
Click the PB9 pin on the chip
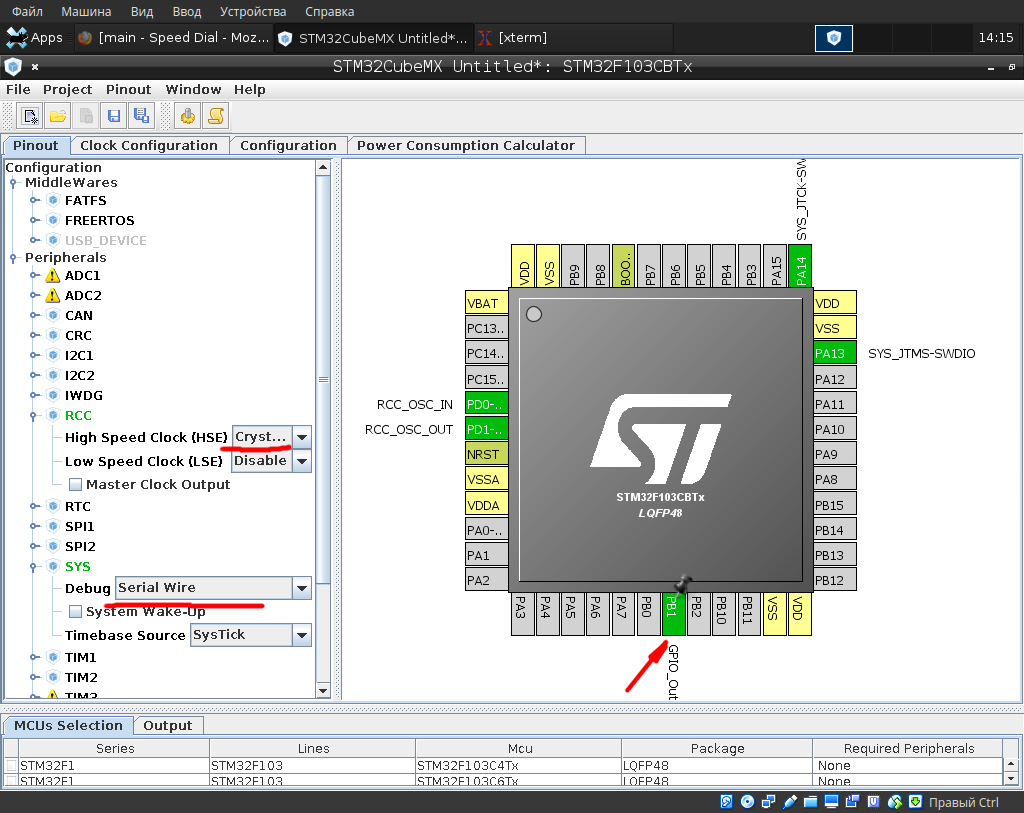573,266
